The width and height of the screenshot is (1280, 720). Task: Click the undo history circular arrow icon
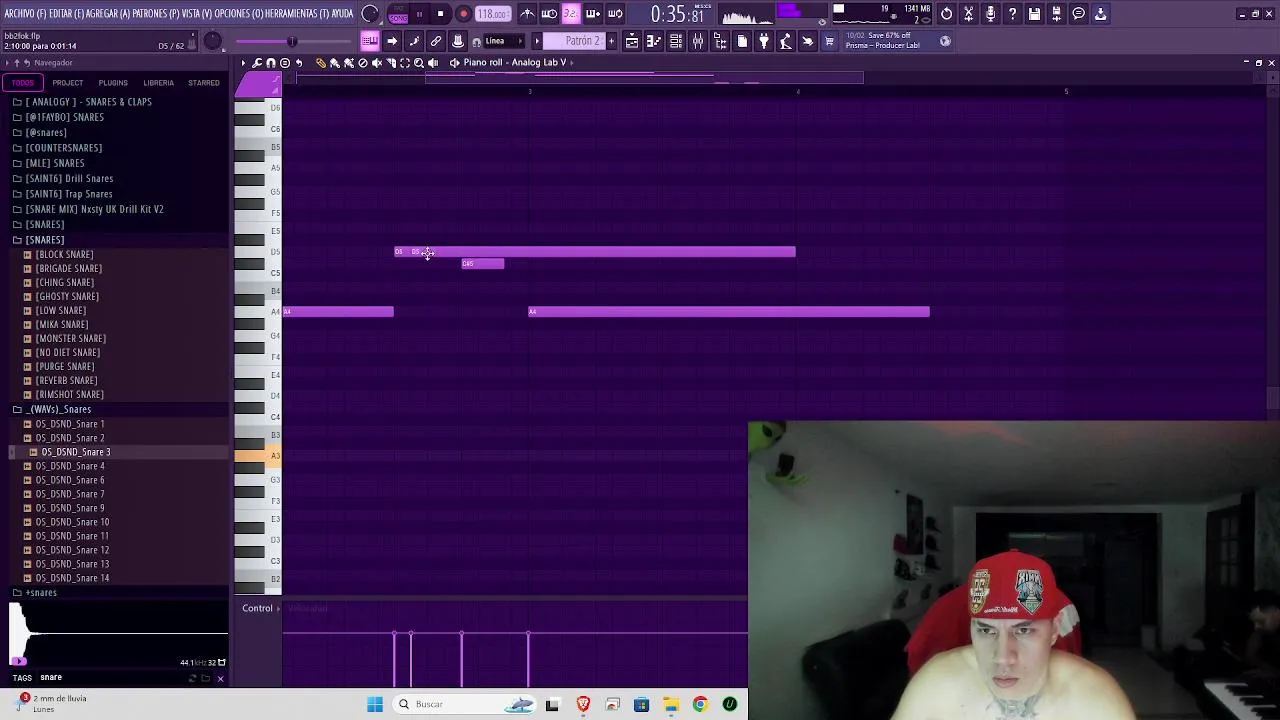tap(946, 14)
